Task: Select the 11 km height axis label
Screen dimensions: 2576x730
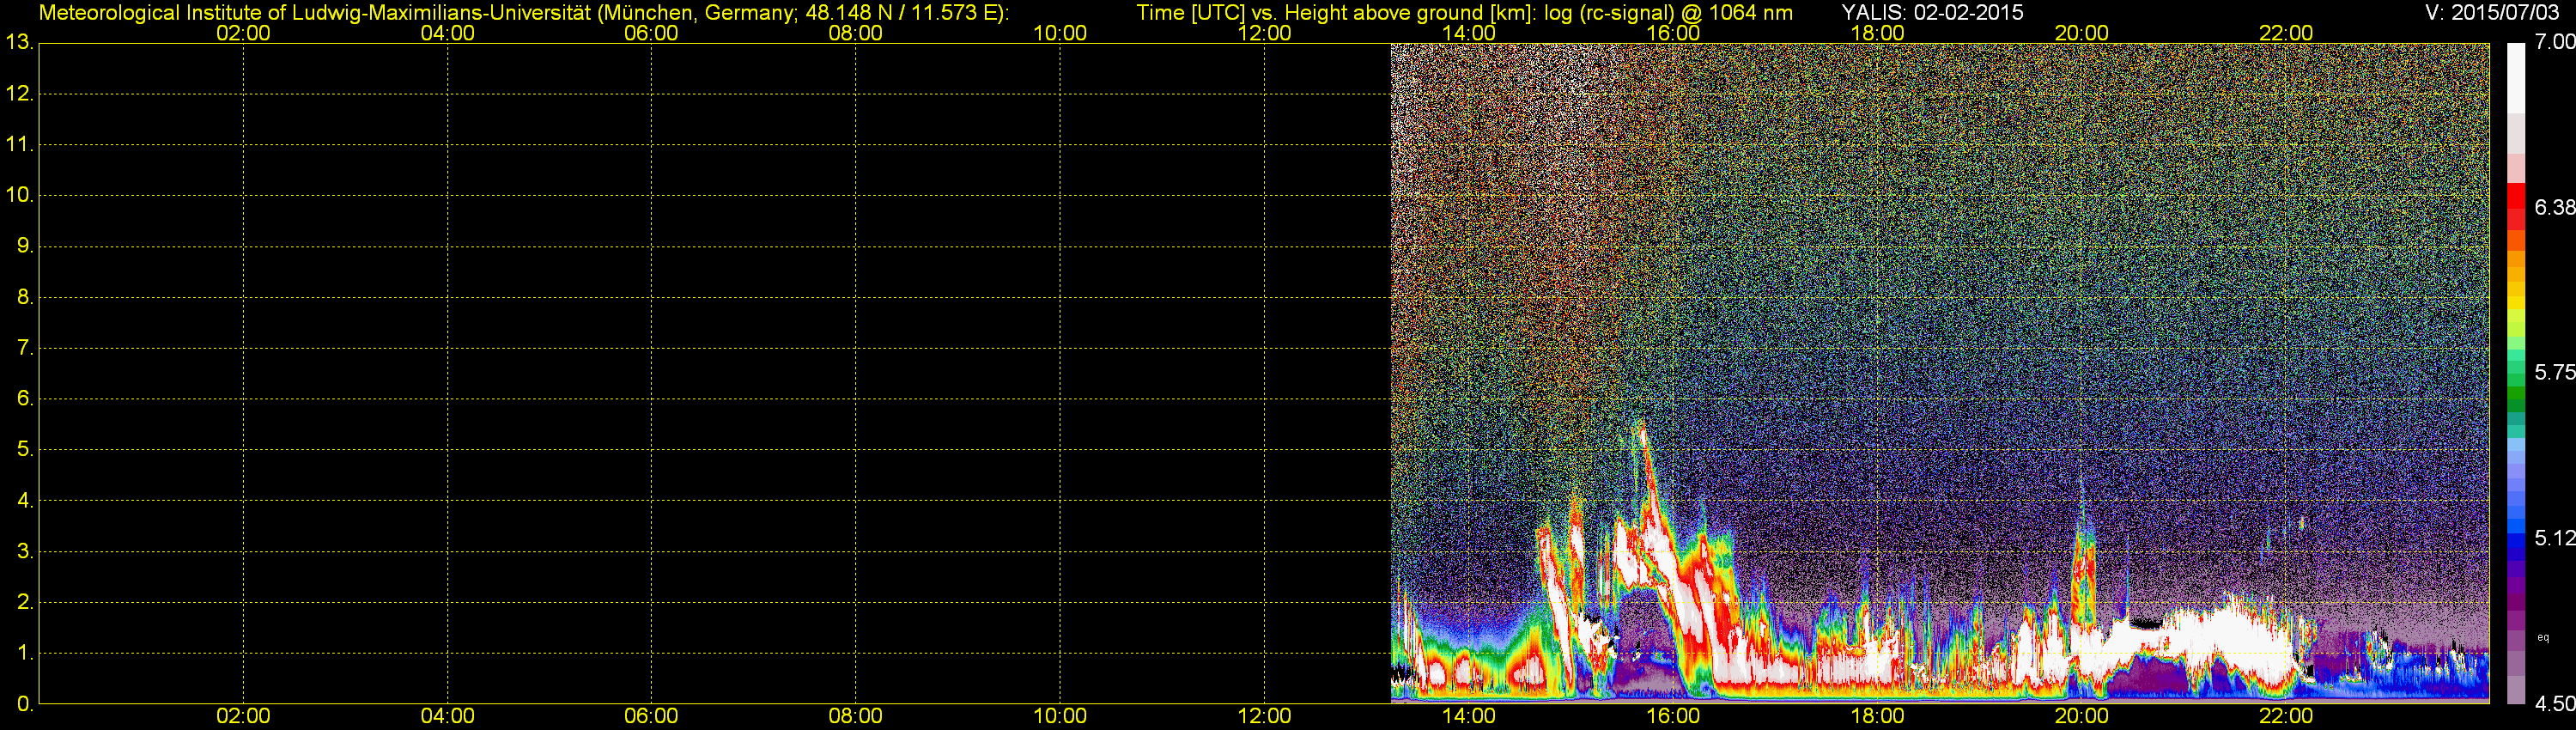Action: click(x=19, y=145)
